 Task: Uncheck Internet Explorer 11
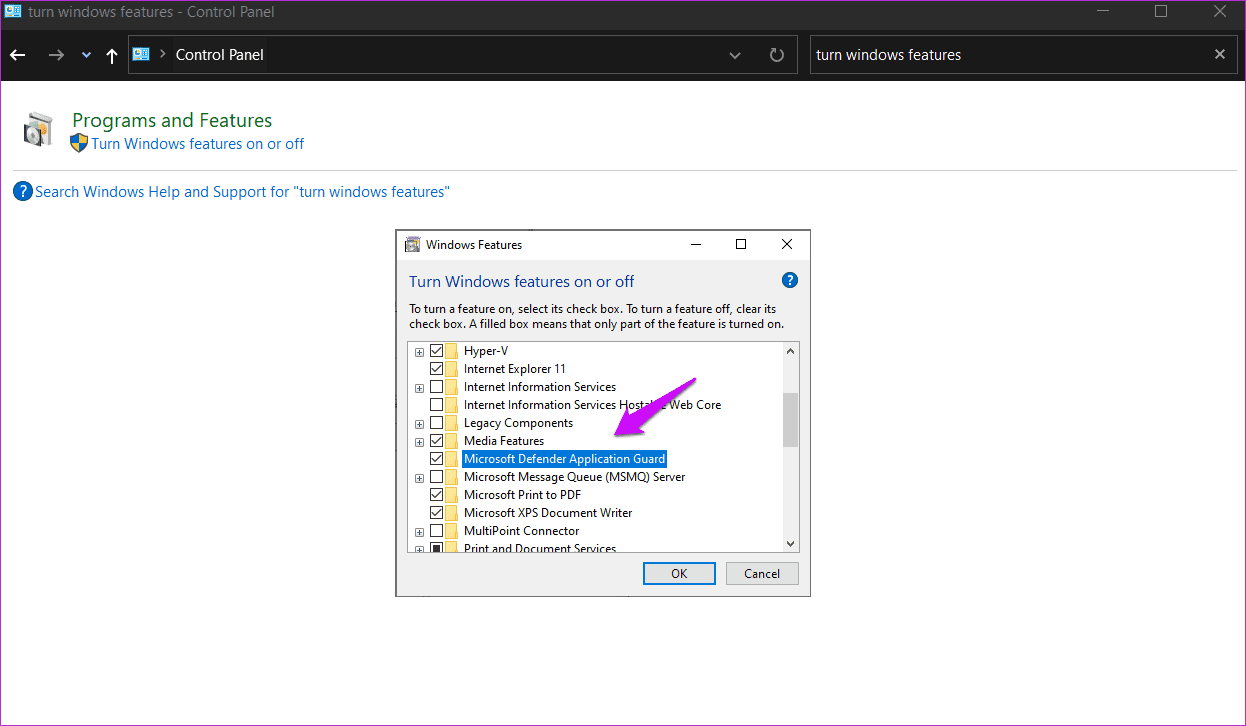tap(436, 369)
